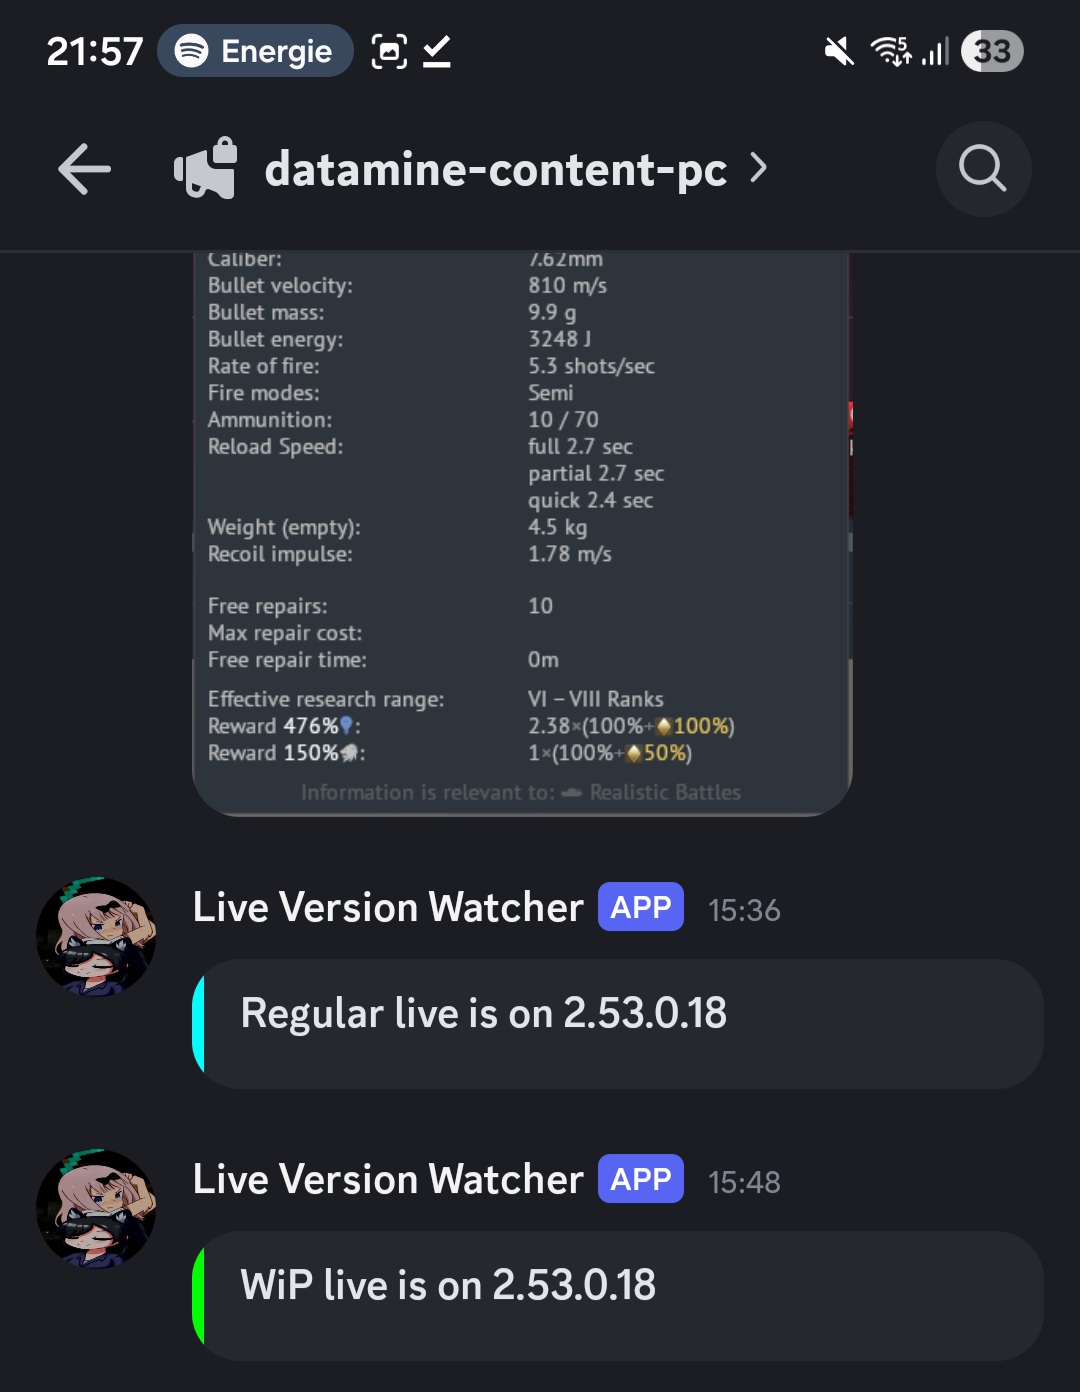Open the Spotify Energie status pill
1080x1392 pixels.
coord(255,51)
